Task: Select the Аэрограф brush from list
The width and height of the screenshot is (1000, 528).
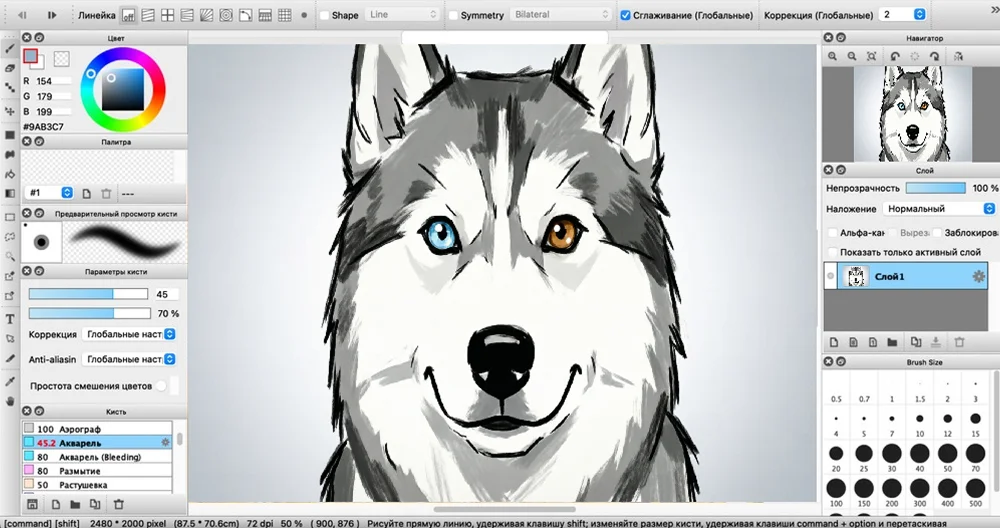Action: pyautogui.click(x=98, y=429)
